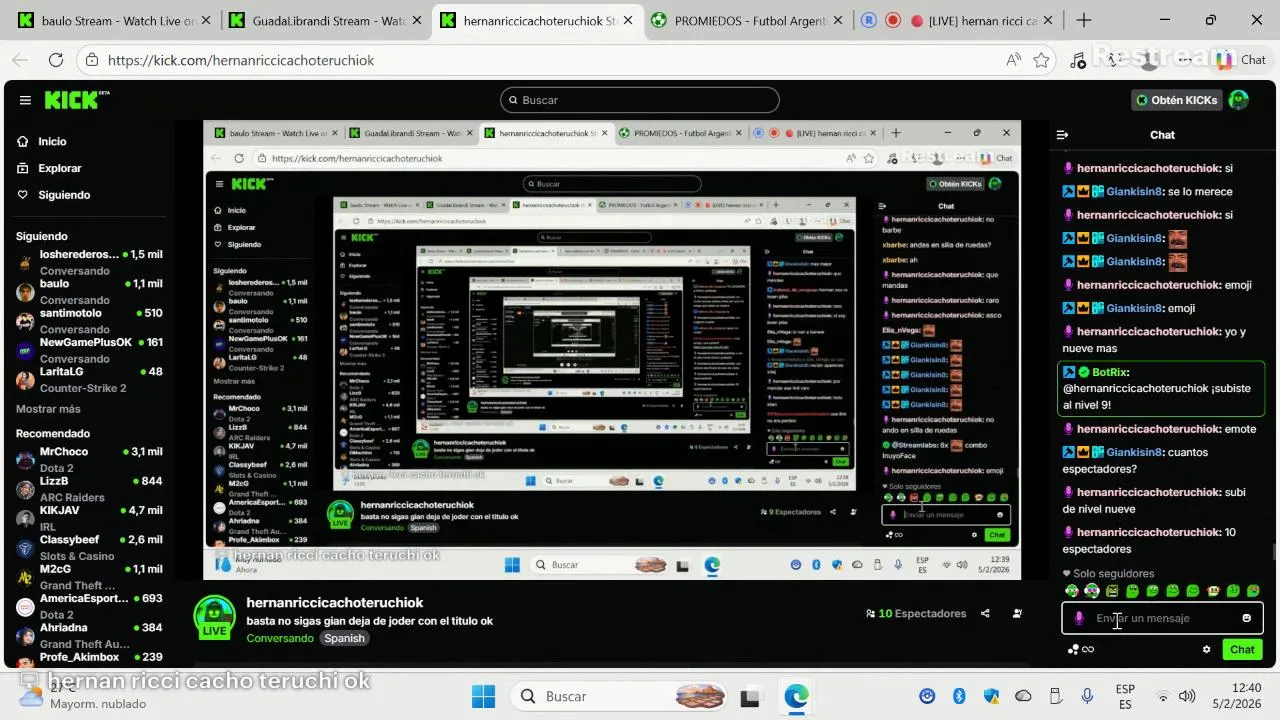Click the streamer LIVE avatar
This screenshot has width=1280, height=720.
214,618
